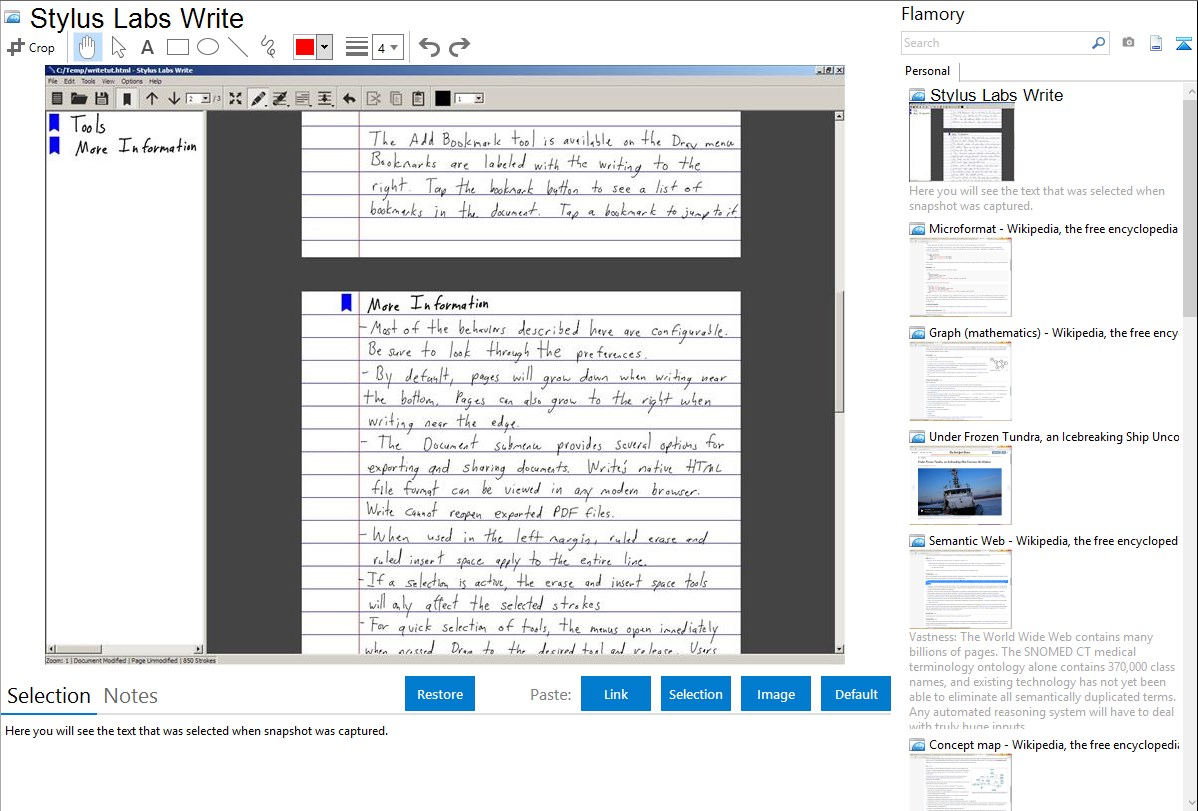Click the open folder icon in Write

(79, 99)
